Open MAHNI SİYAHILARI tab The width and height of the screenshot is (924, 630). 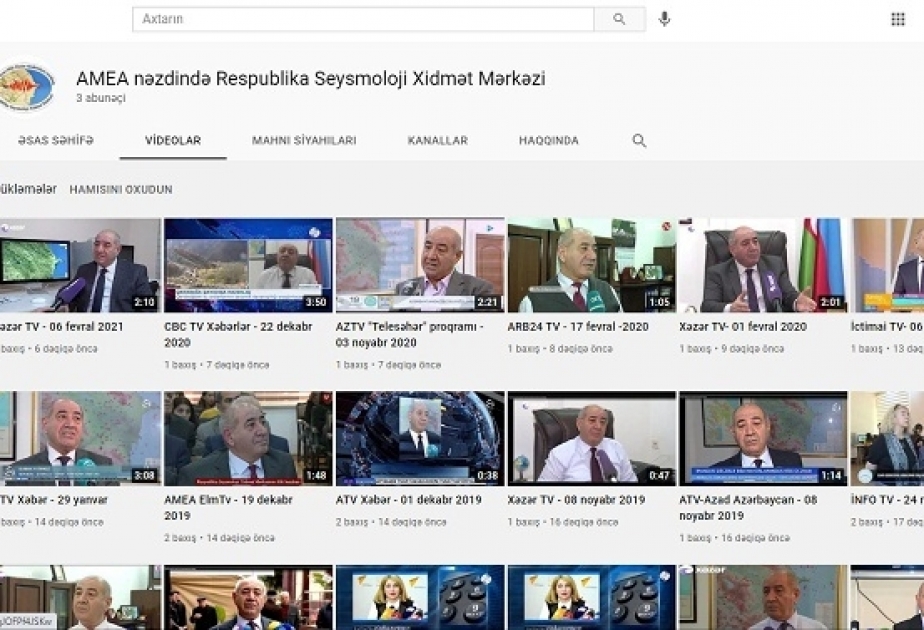click(x=304, y=140)
